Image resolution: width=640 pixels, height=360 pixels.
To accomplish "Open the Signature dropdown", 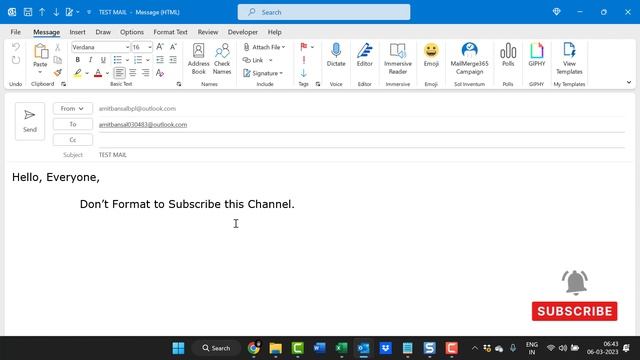I will 263,73.
